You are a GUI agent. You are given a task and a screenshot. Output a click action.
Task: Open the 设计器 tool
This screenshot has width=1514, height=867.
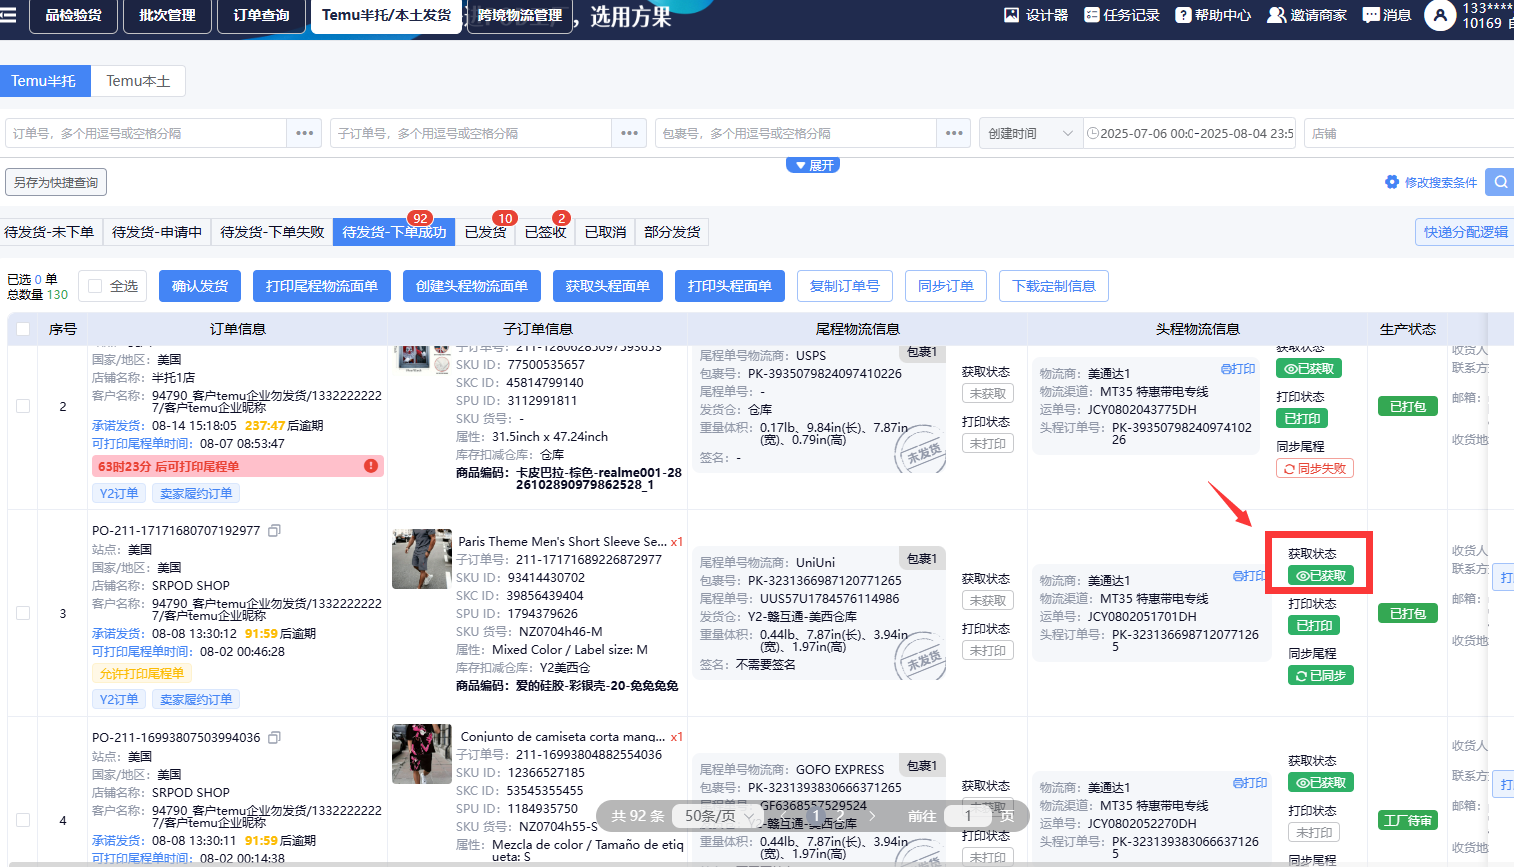pos(1035,15)
